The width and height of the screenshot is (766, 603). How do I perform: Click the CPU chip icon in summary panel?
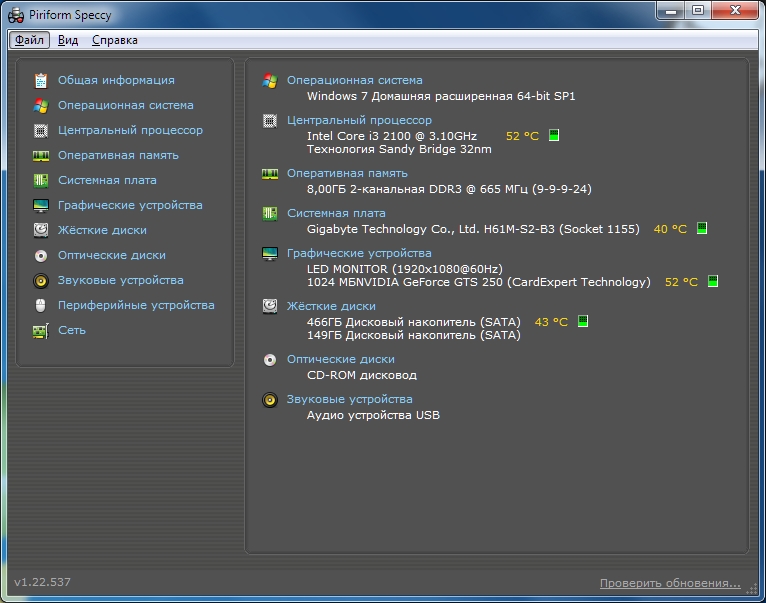pyautogui.click(x=270, y=121)
